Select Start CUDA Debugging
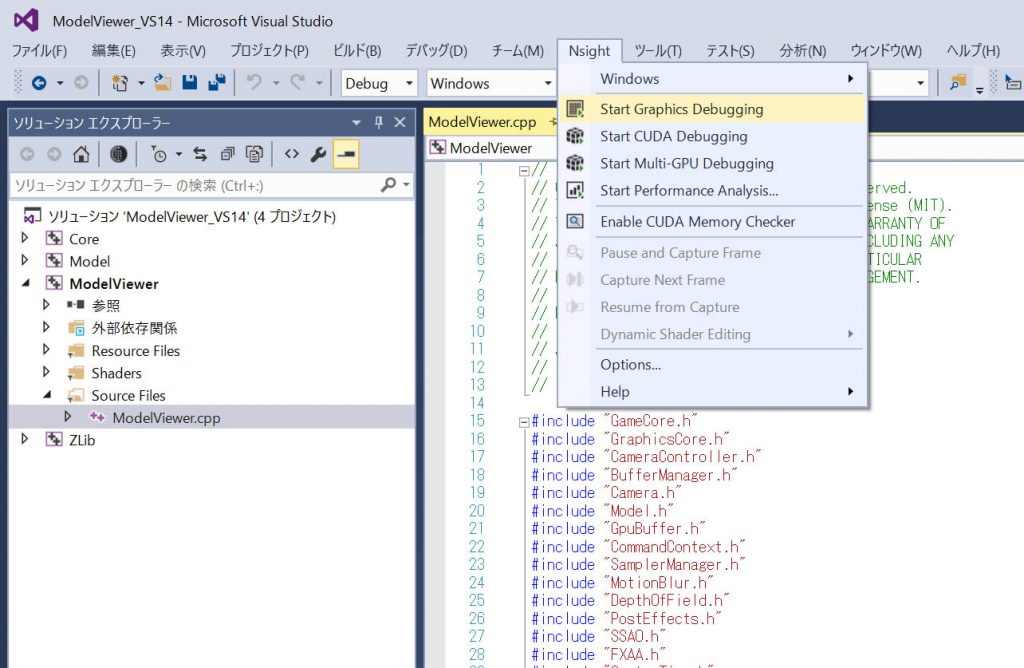This screenshot has width=1024, height=668. [x=712, y=136]
